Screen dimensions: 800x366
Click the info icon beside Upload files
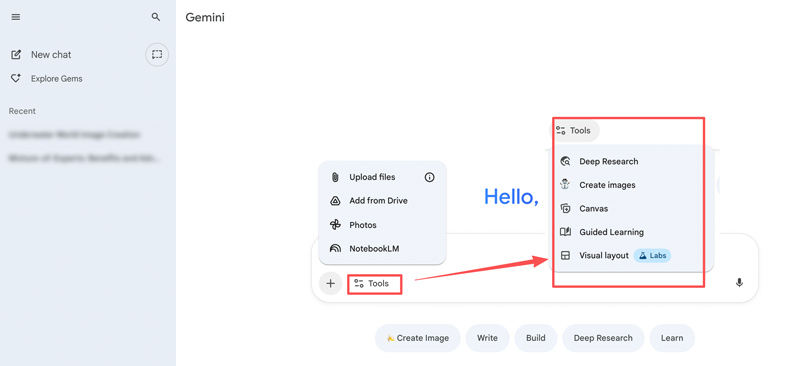(430, 177)
